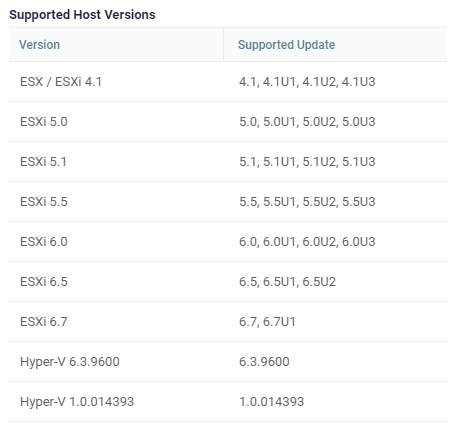Click the Supported Host Versions heading
The height and width of the screenshot is (442, 460).
point(82,15)
